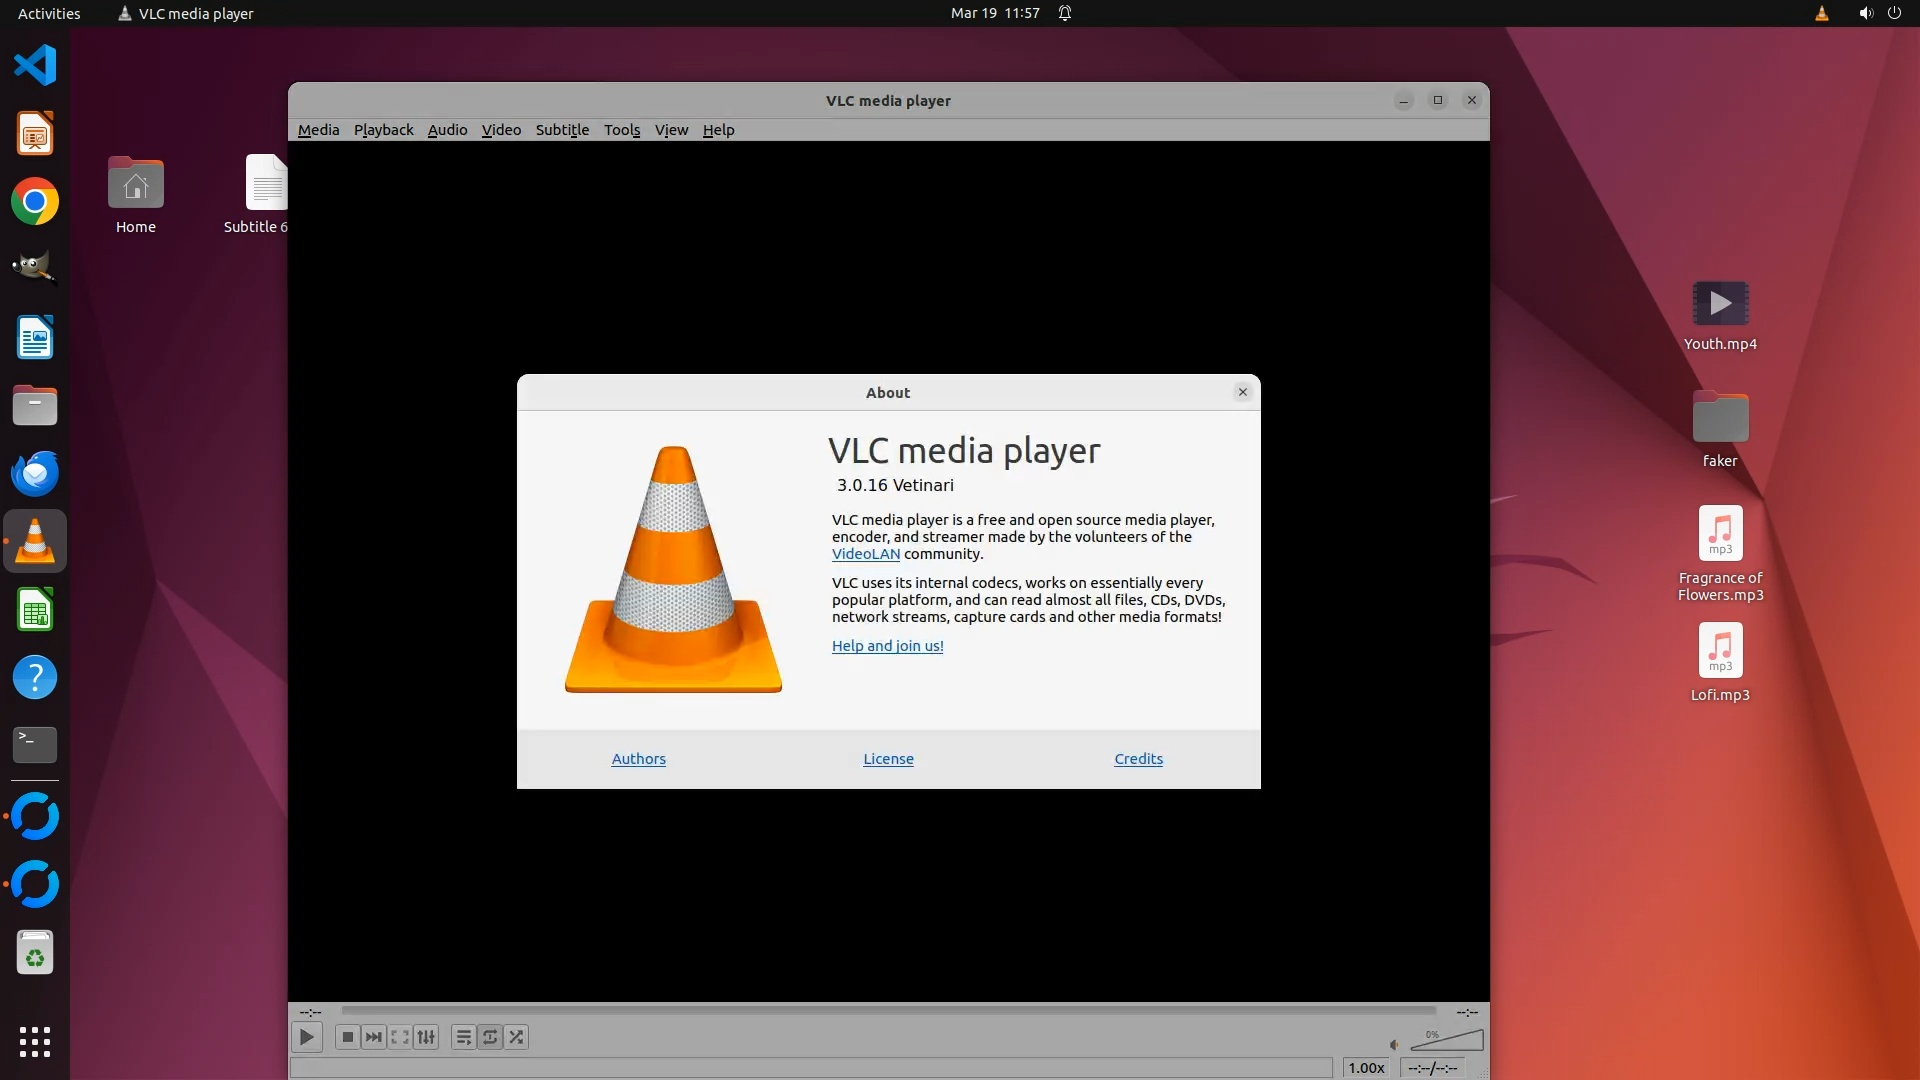Click the Stop playback button
This screenshot has width=1920, height=1080.
pyautogui.click(x=347, y=1037)
